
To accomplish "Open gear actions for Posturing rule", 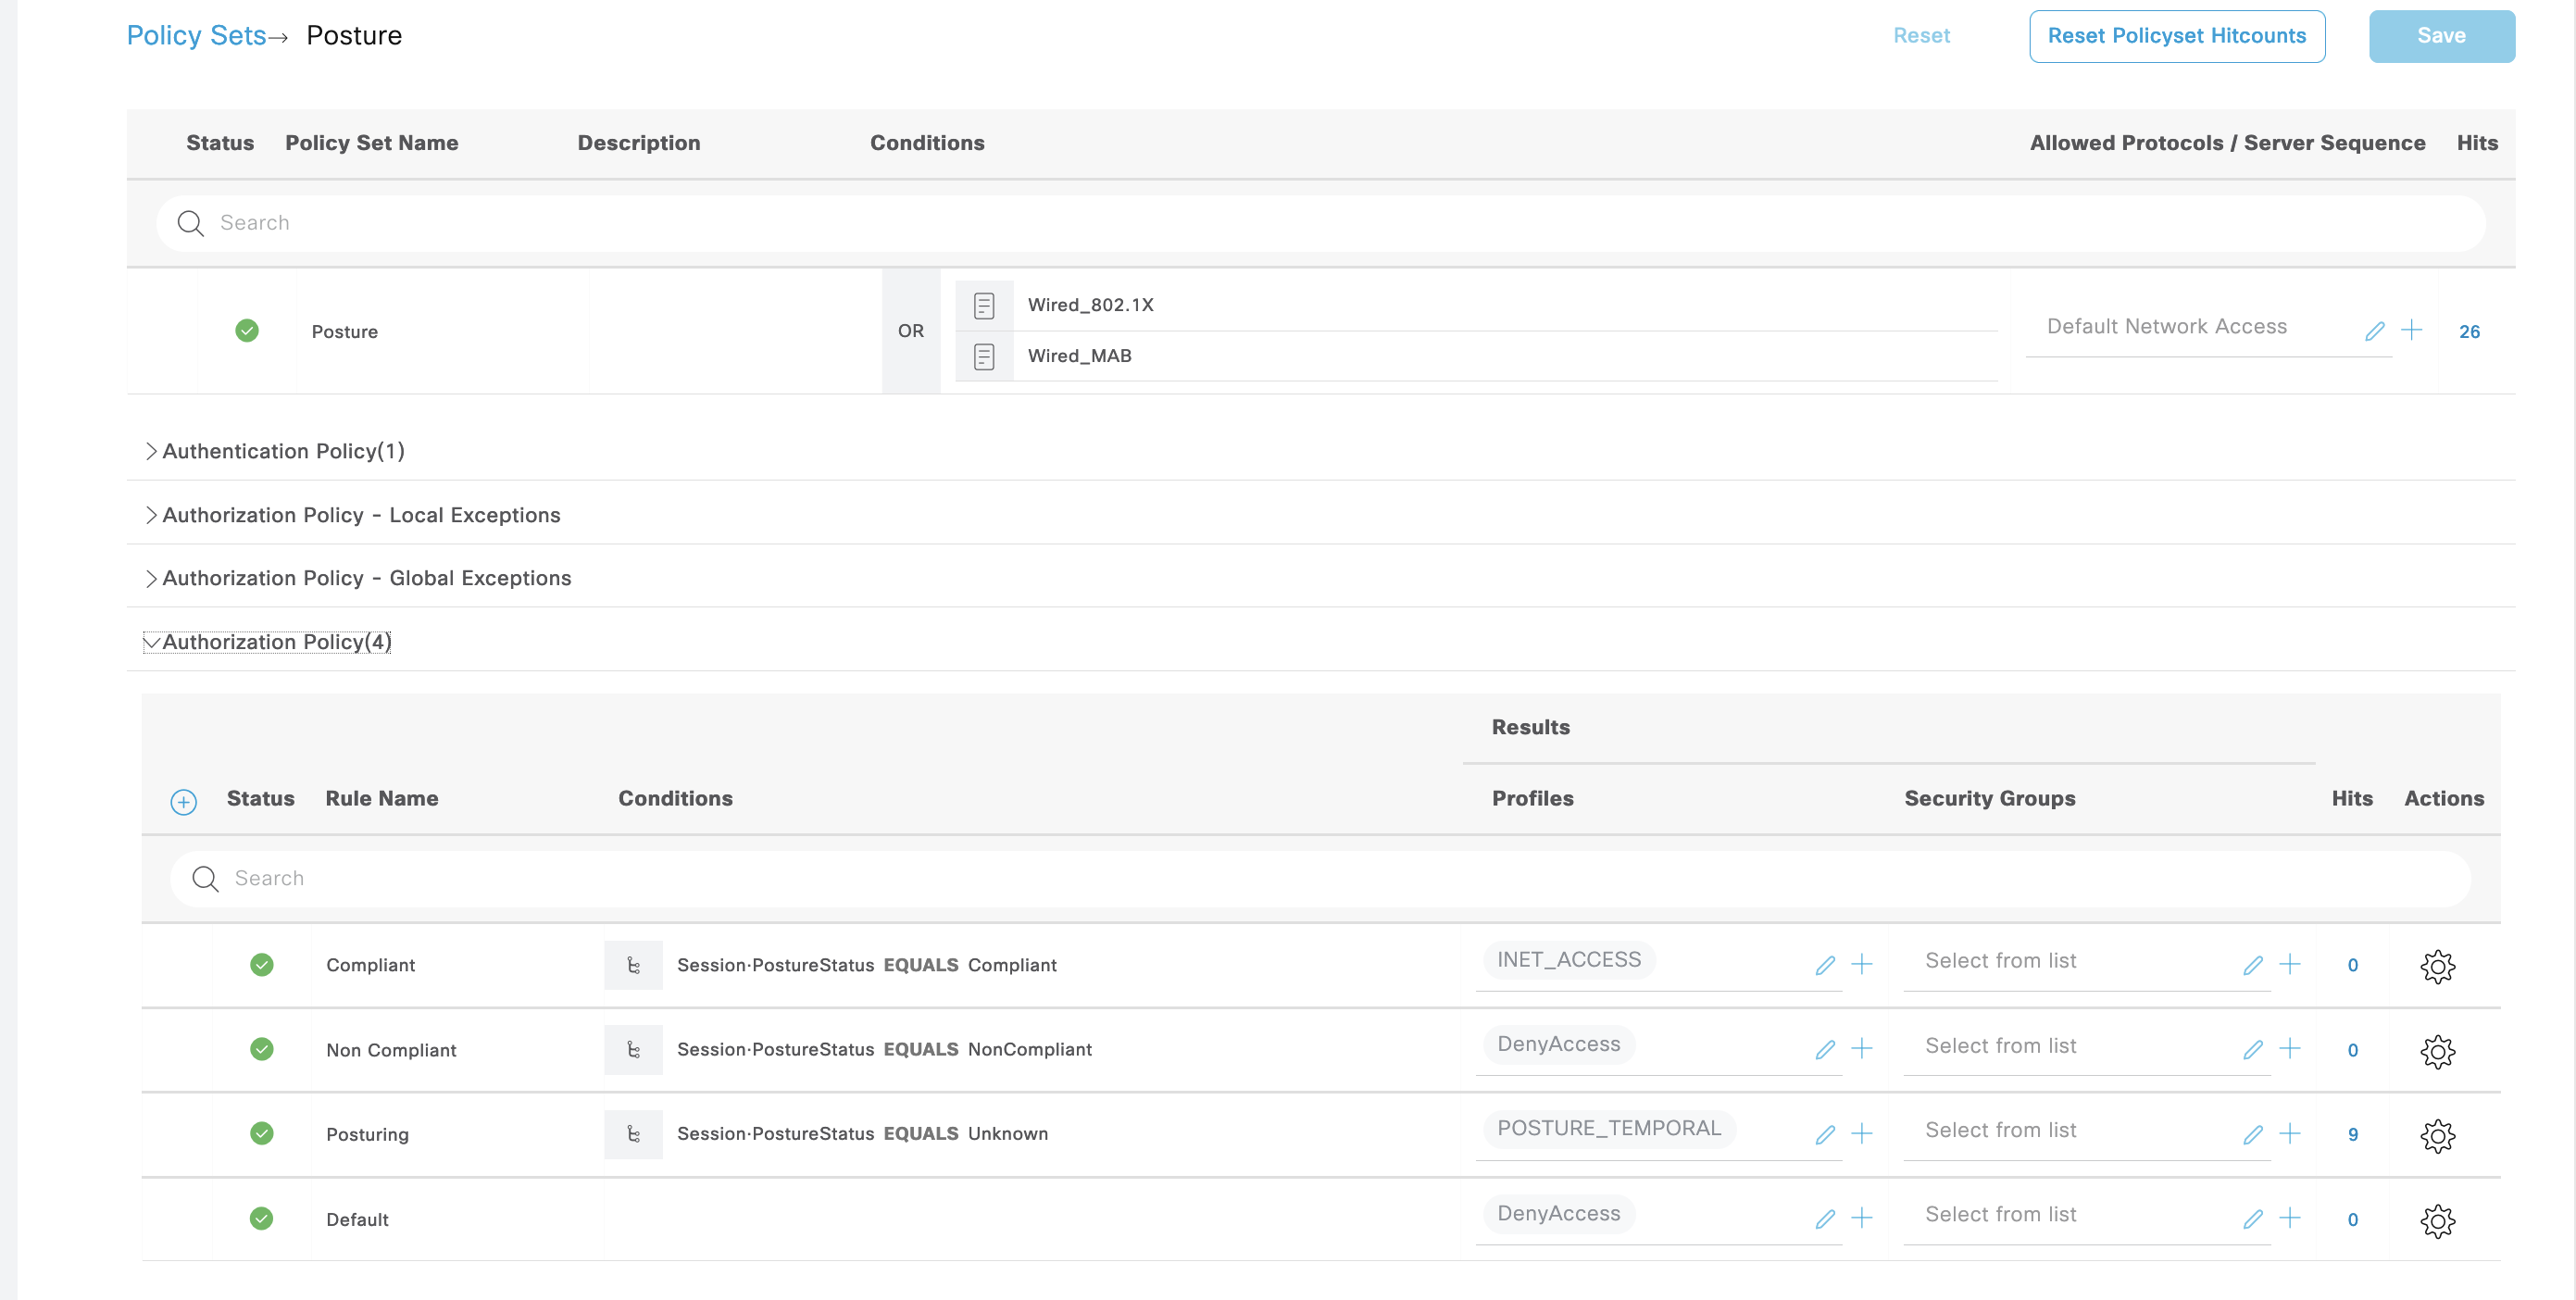I will point(2436,1135).
